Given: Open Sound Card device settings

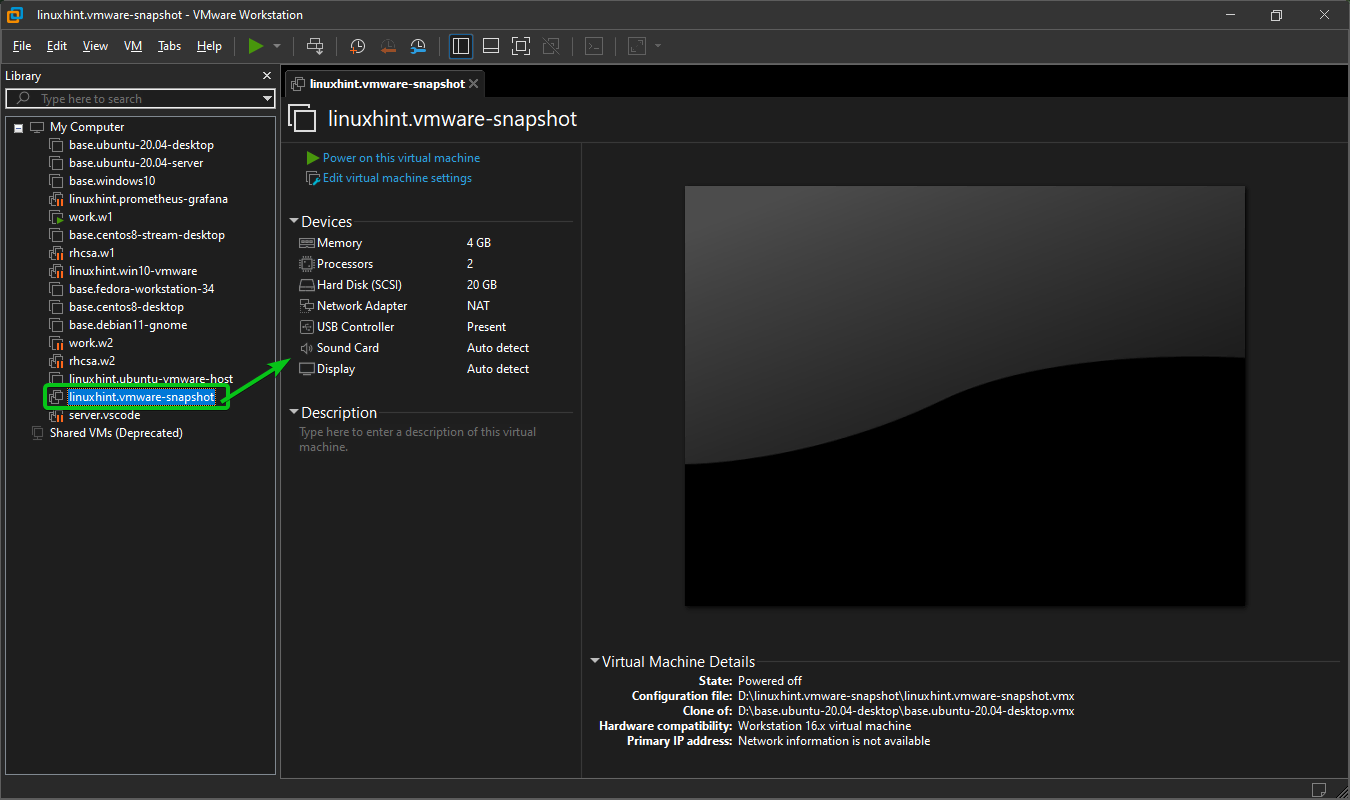Looking at the screenshot, I should tap(347, 347).
